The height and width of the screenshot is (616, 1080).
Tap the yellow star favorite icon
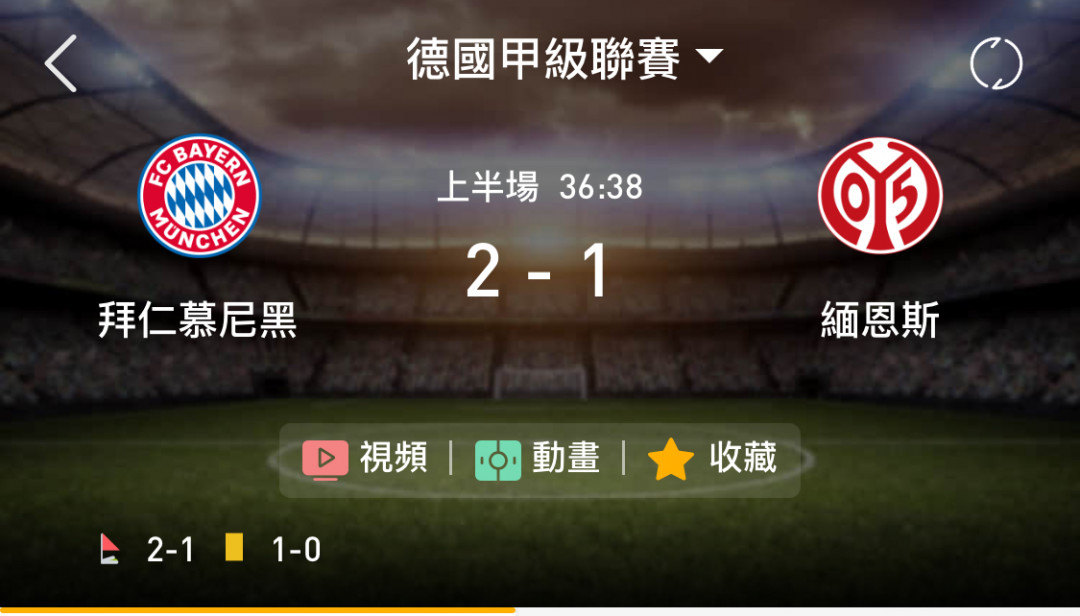click(671, 460)
